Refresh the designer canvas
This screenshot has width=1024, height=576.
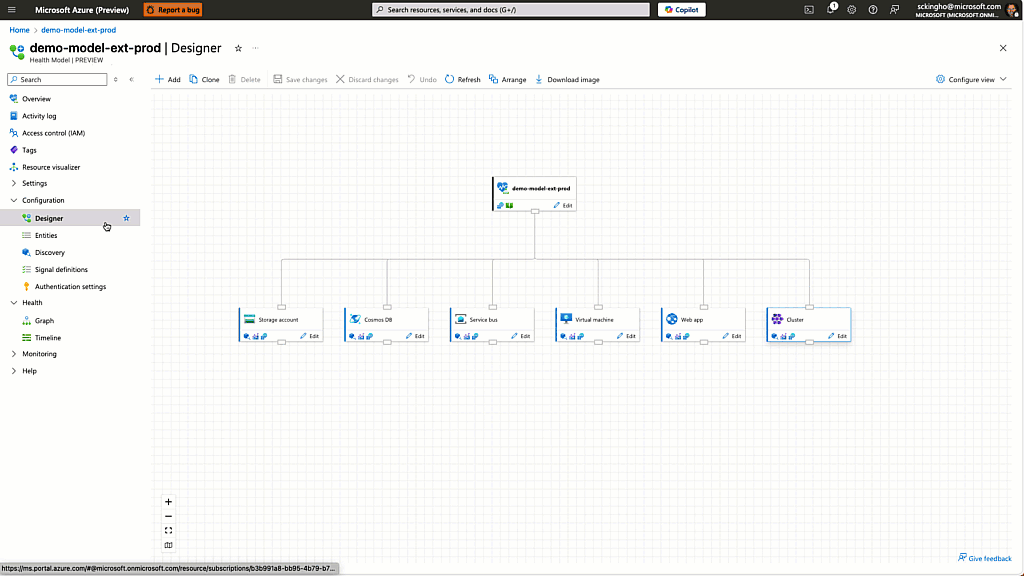(462, 80)
